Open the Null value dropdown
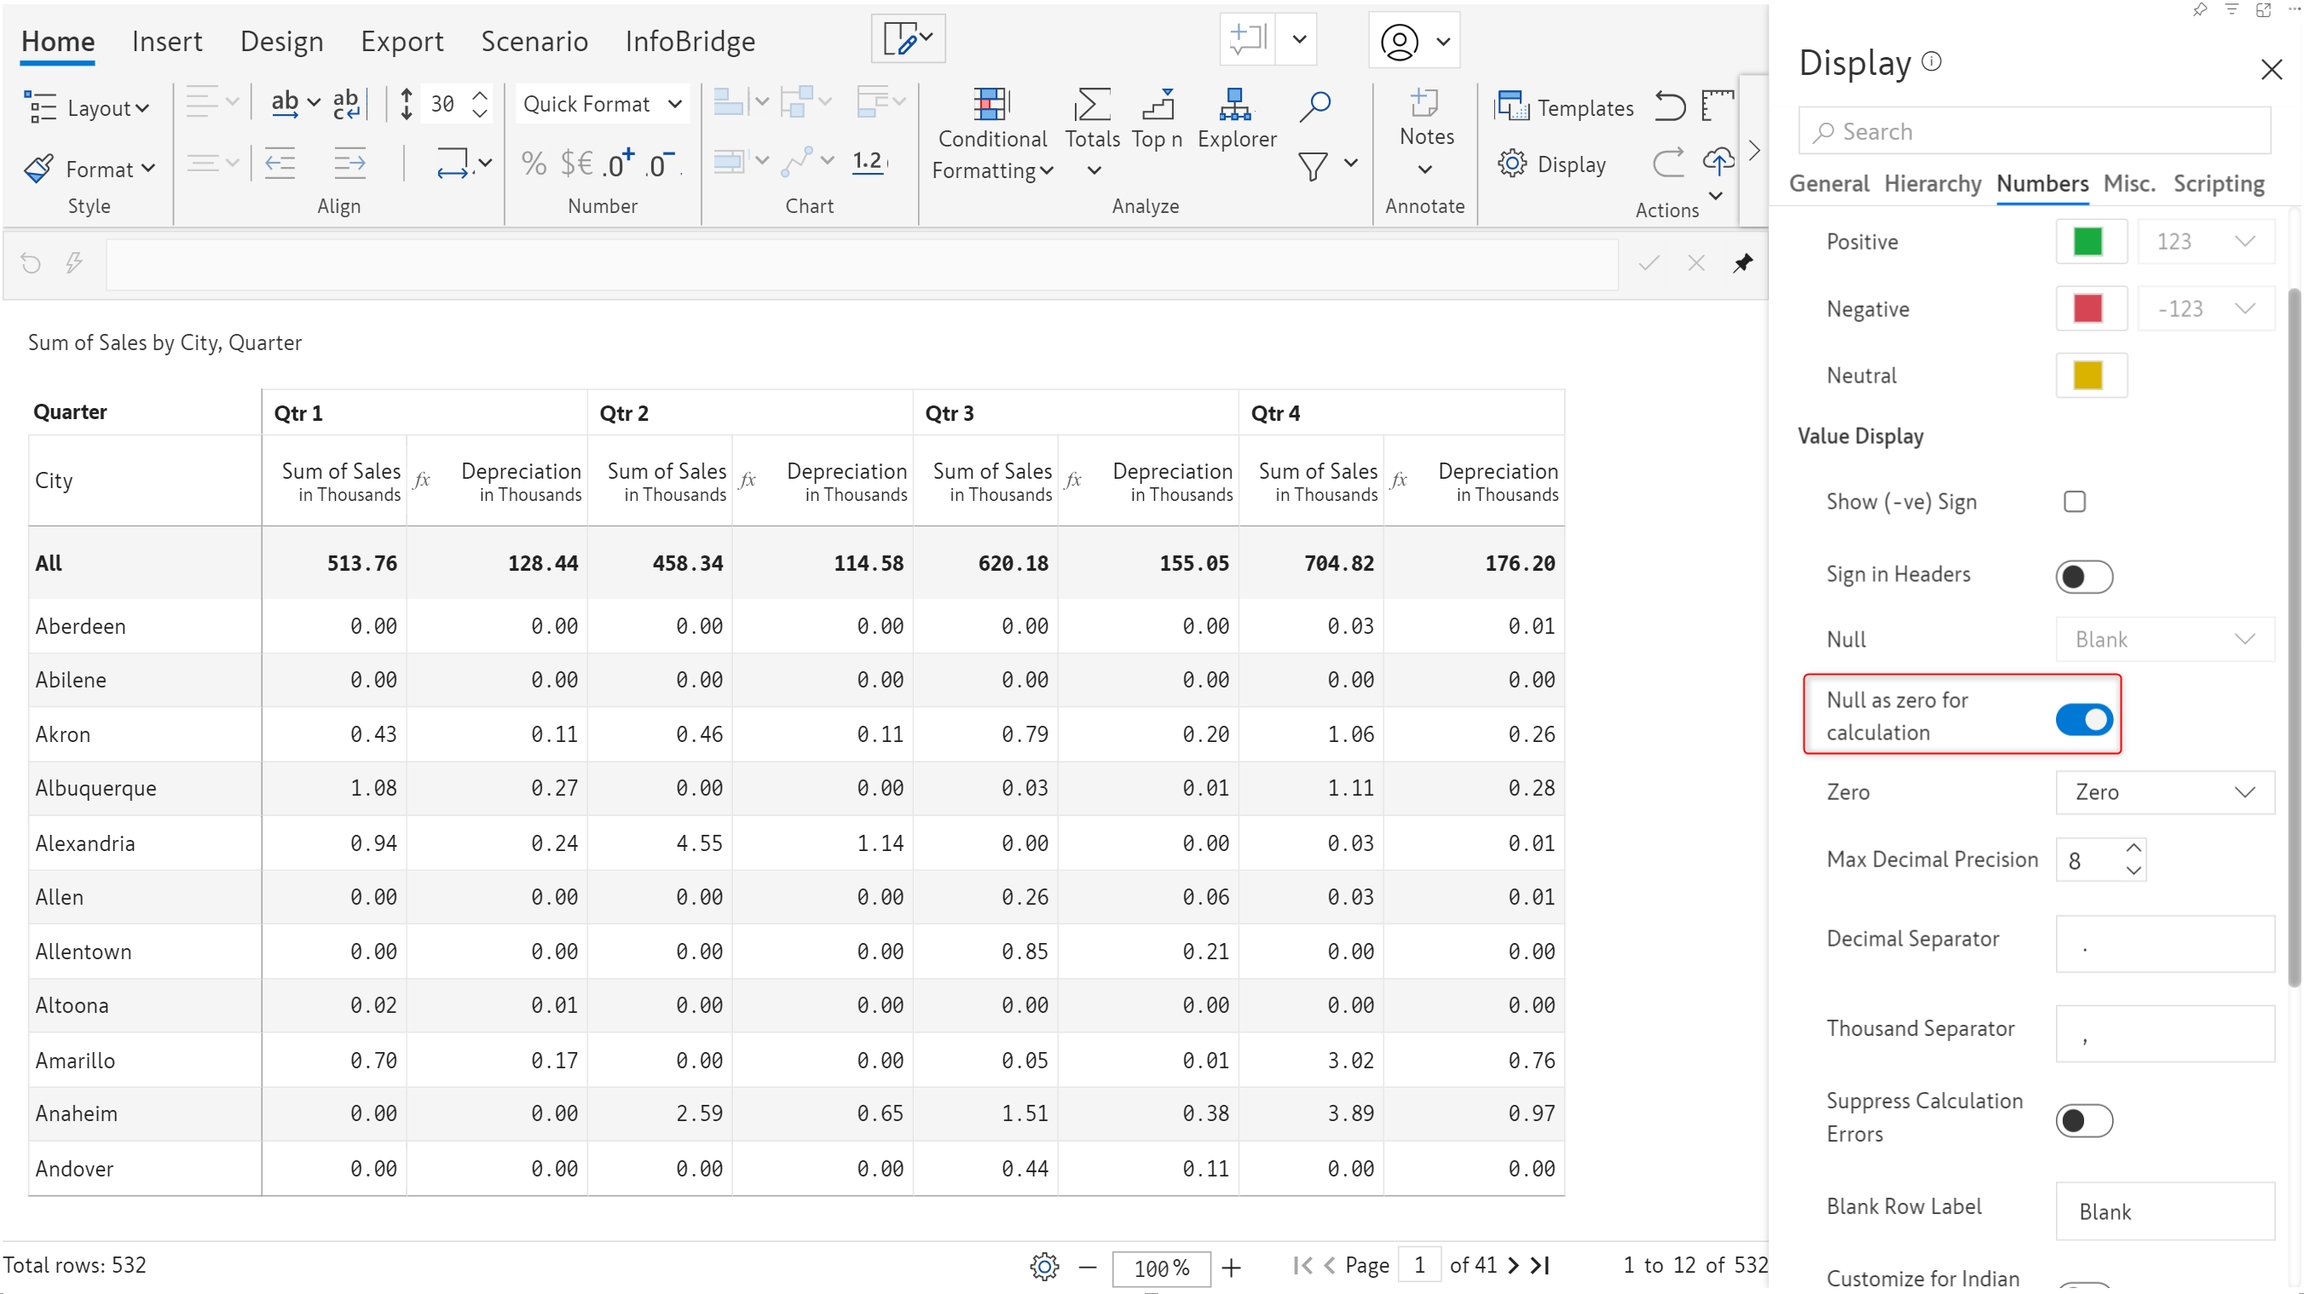This screenshot has width=2304, height=1294. point(2164,640)
